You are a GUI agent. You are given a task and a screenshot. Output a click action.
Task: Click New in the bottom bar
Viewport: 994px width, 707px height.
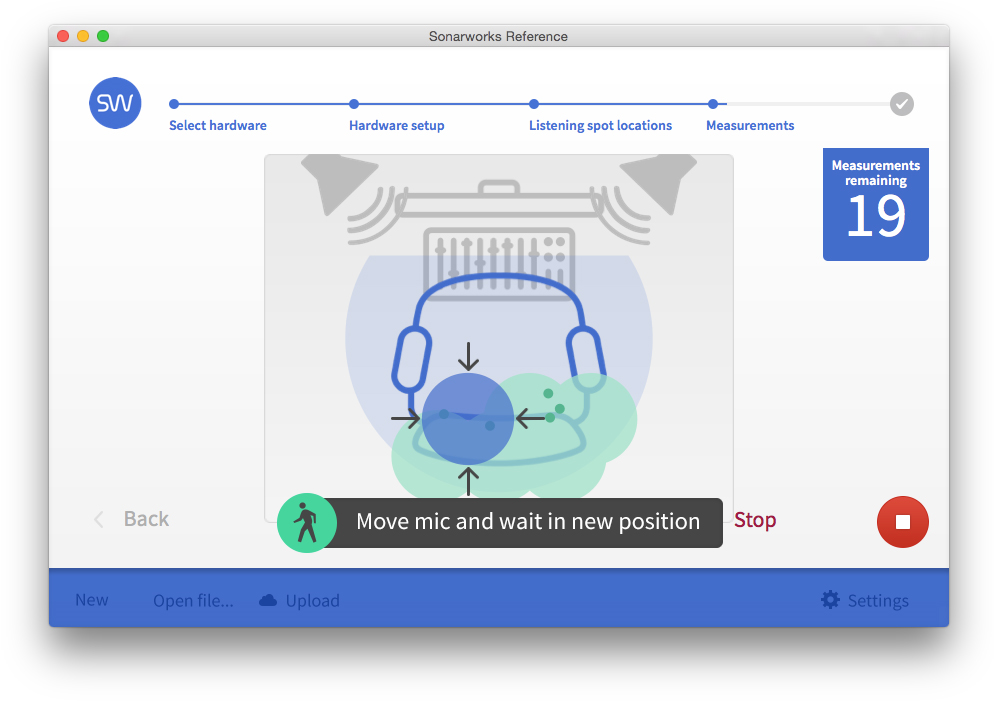coord(91,600)
